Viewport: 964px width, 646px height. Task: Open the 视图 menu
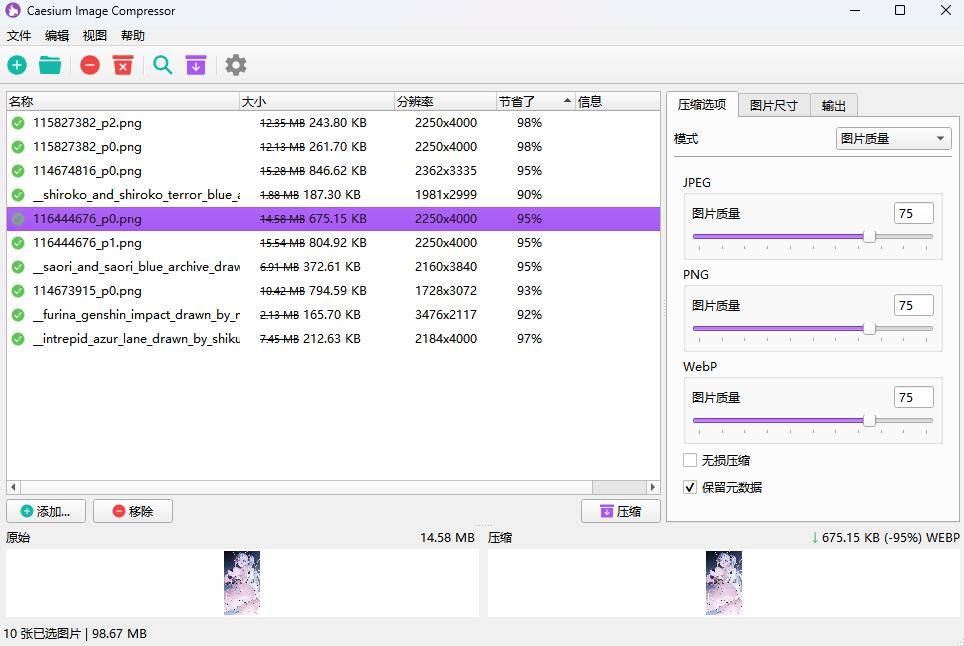pos(95,36)
